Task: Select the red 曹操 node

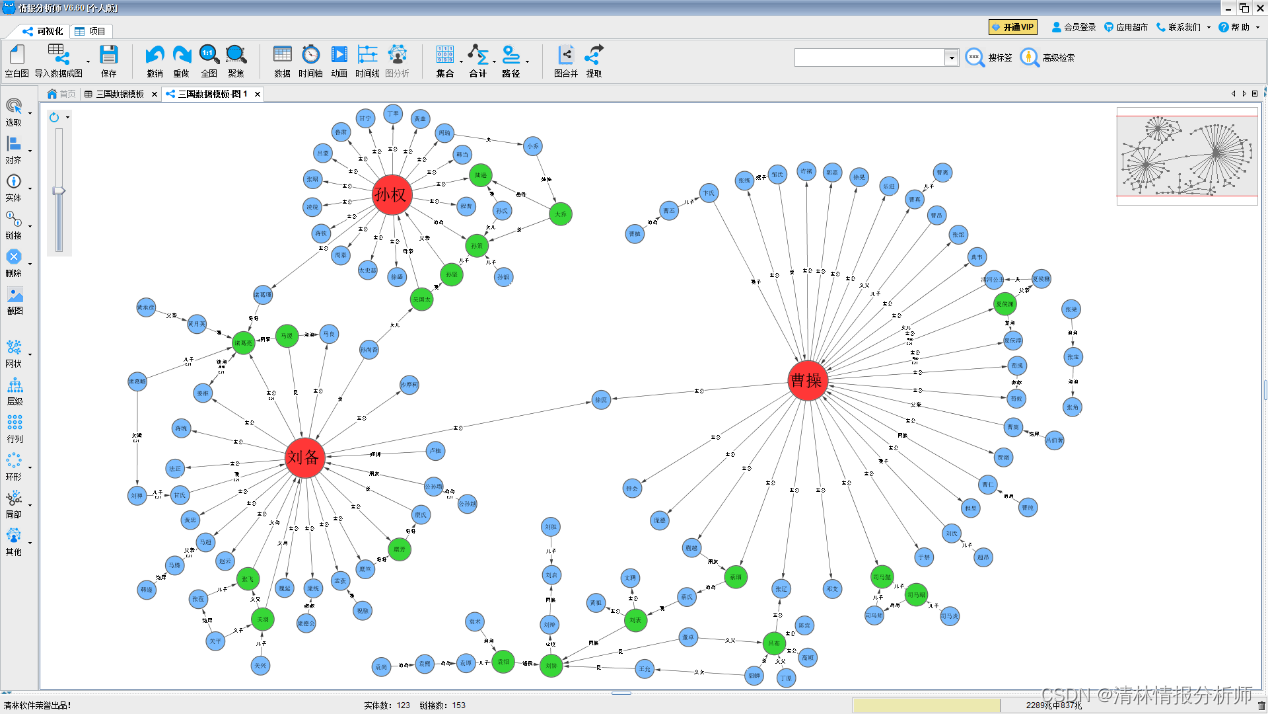Action: pyautogui.click(x=806, y=381)
